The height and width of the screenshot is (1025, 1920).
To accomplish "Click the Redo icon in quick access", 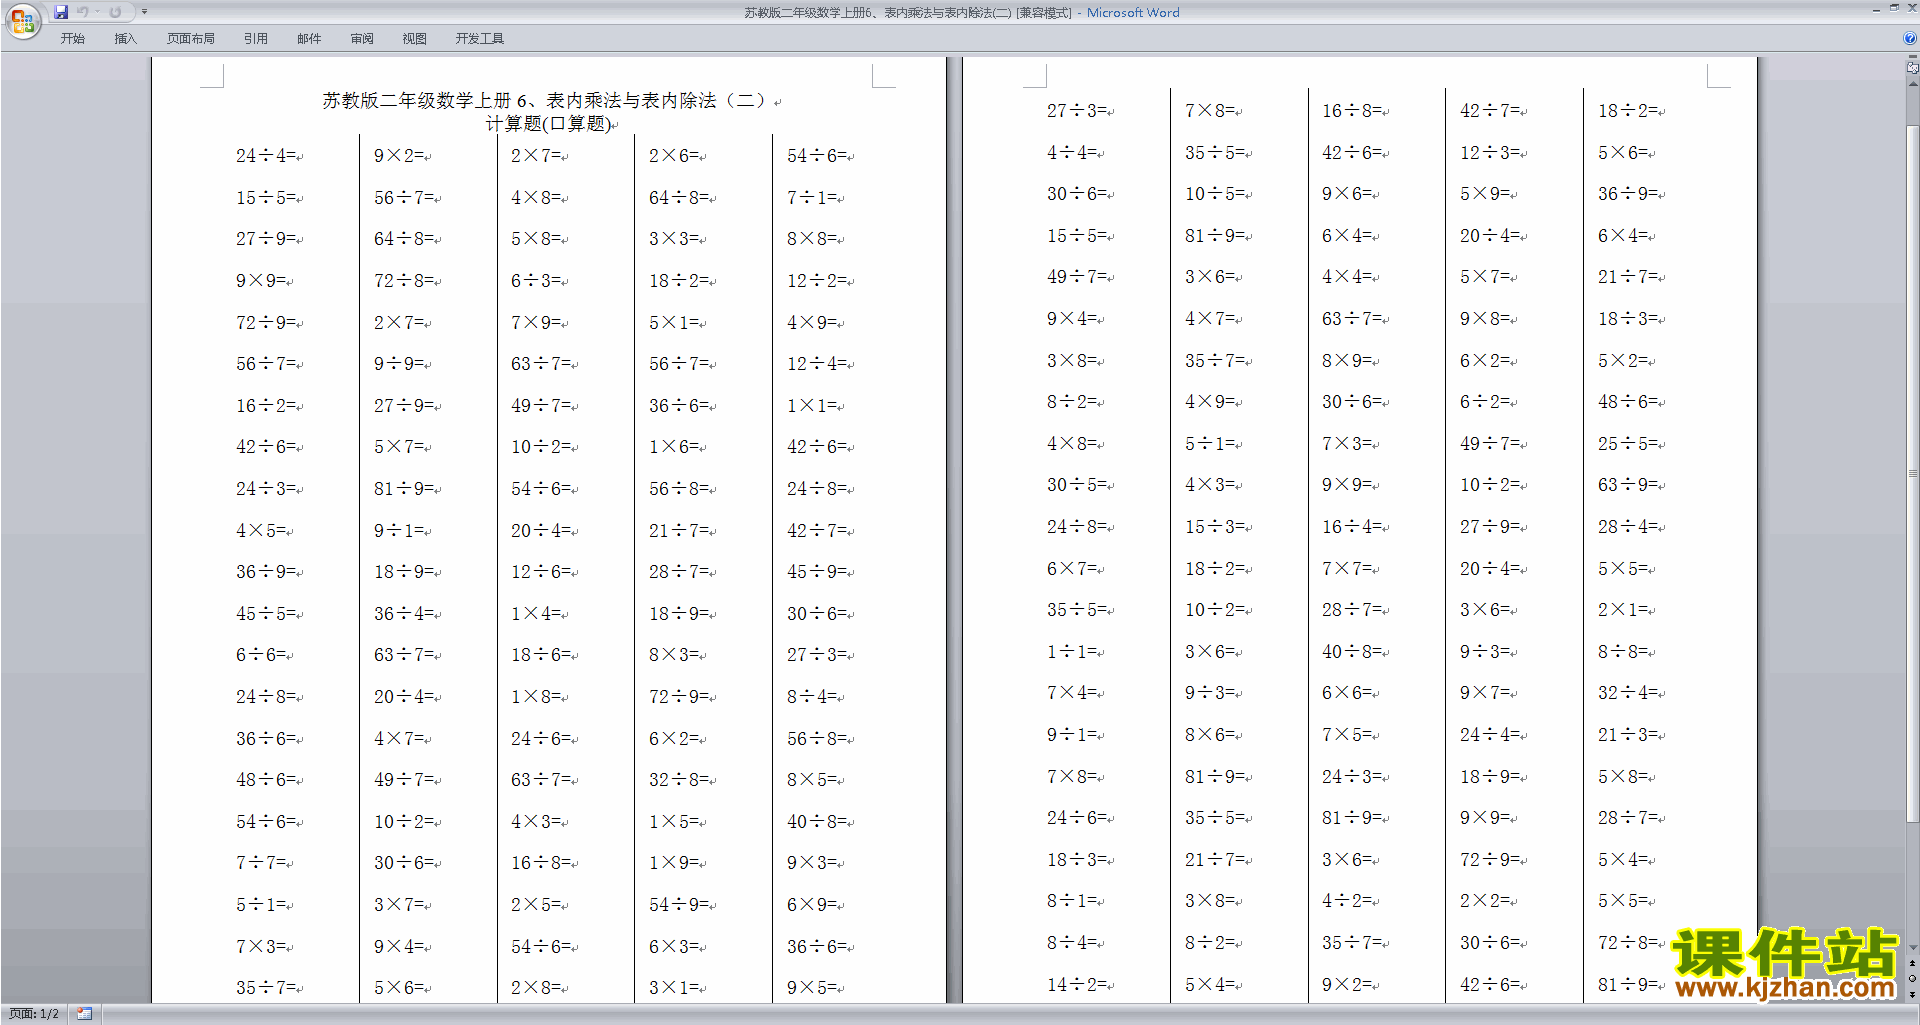I will [x=115, y=12].
